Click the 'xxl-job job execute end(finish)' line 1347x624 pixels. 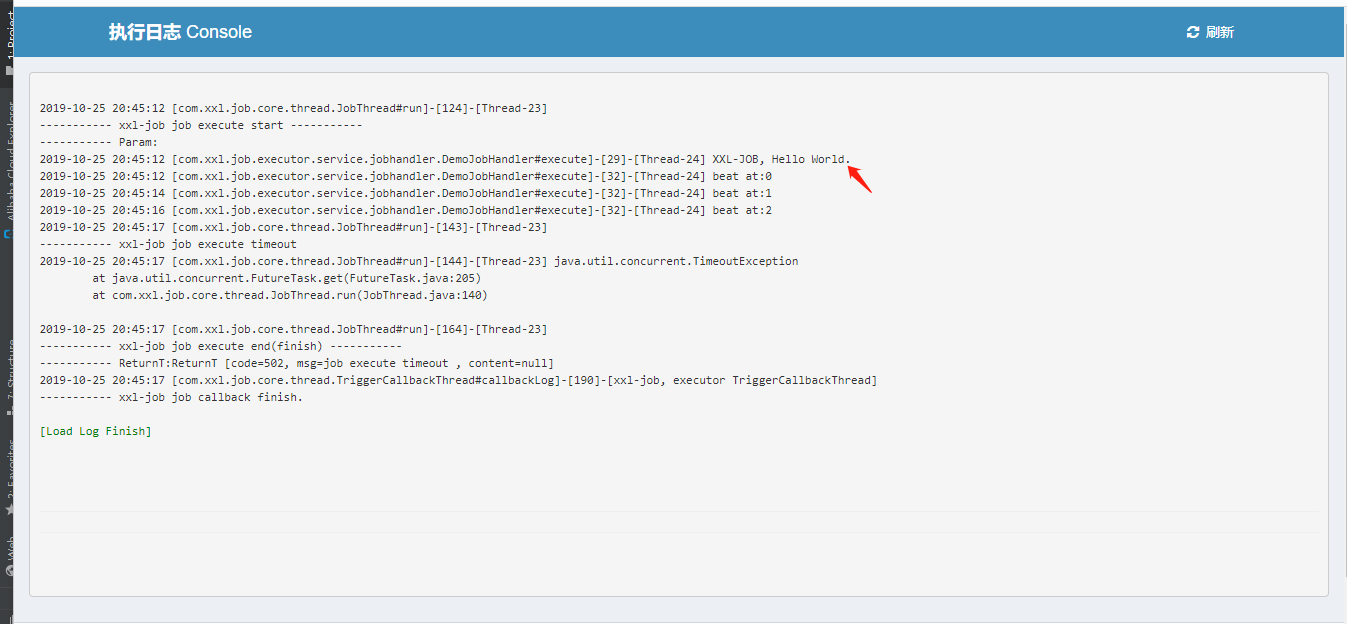tap(221, 346)
